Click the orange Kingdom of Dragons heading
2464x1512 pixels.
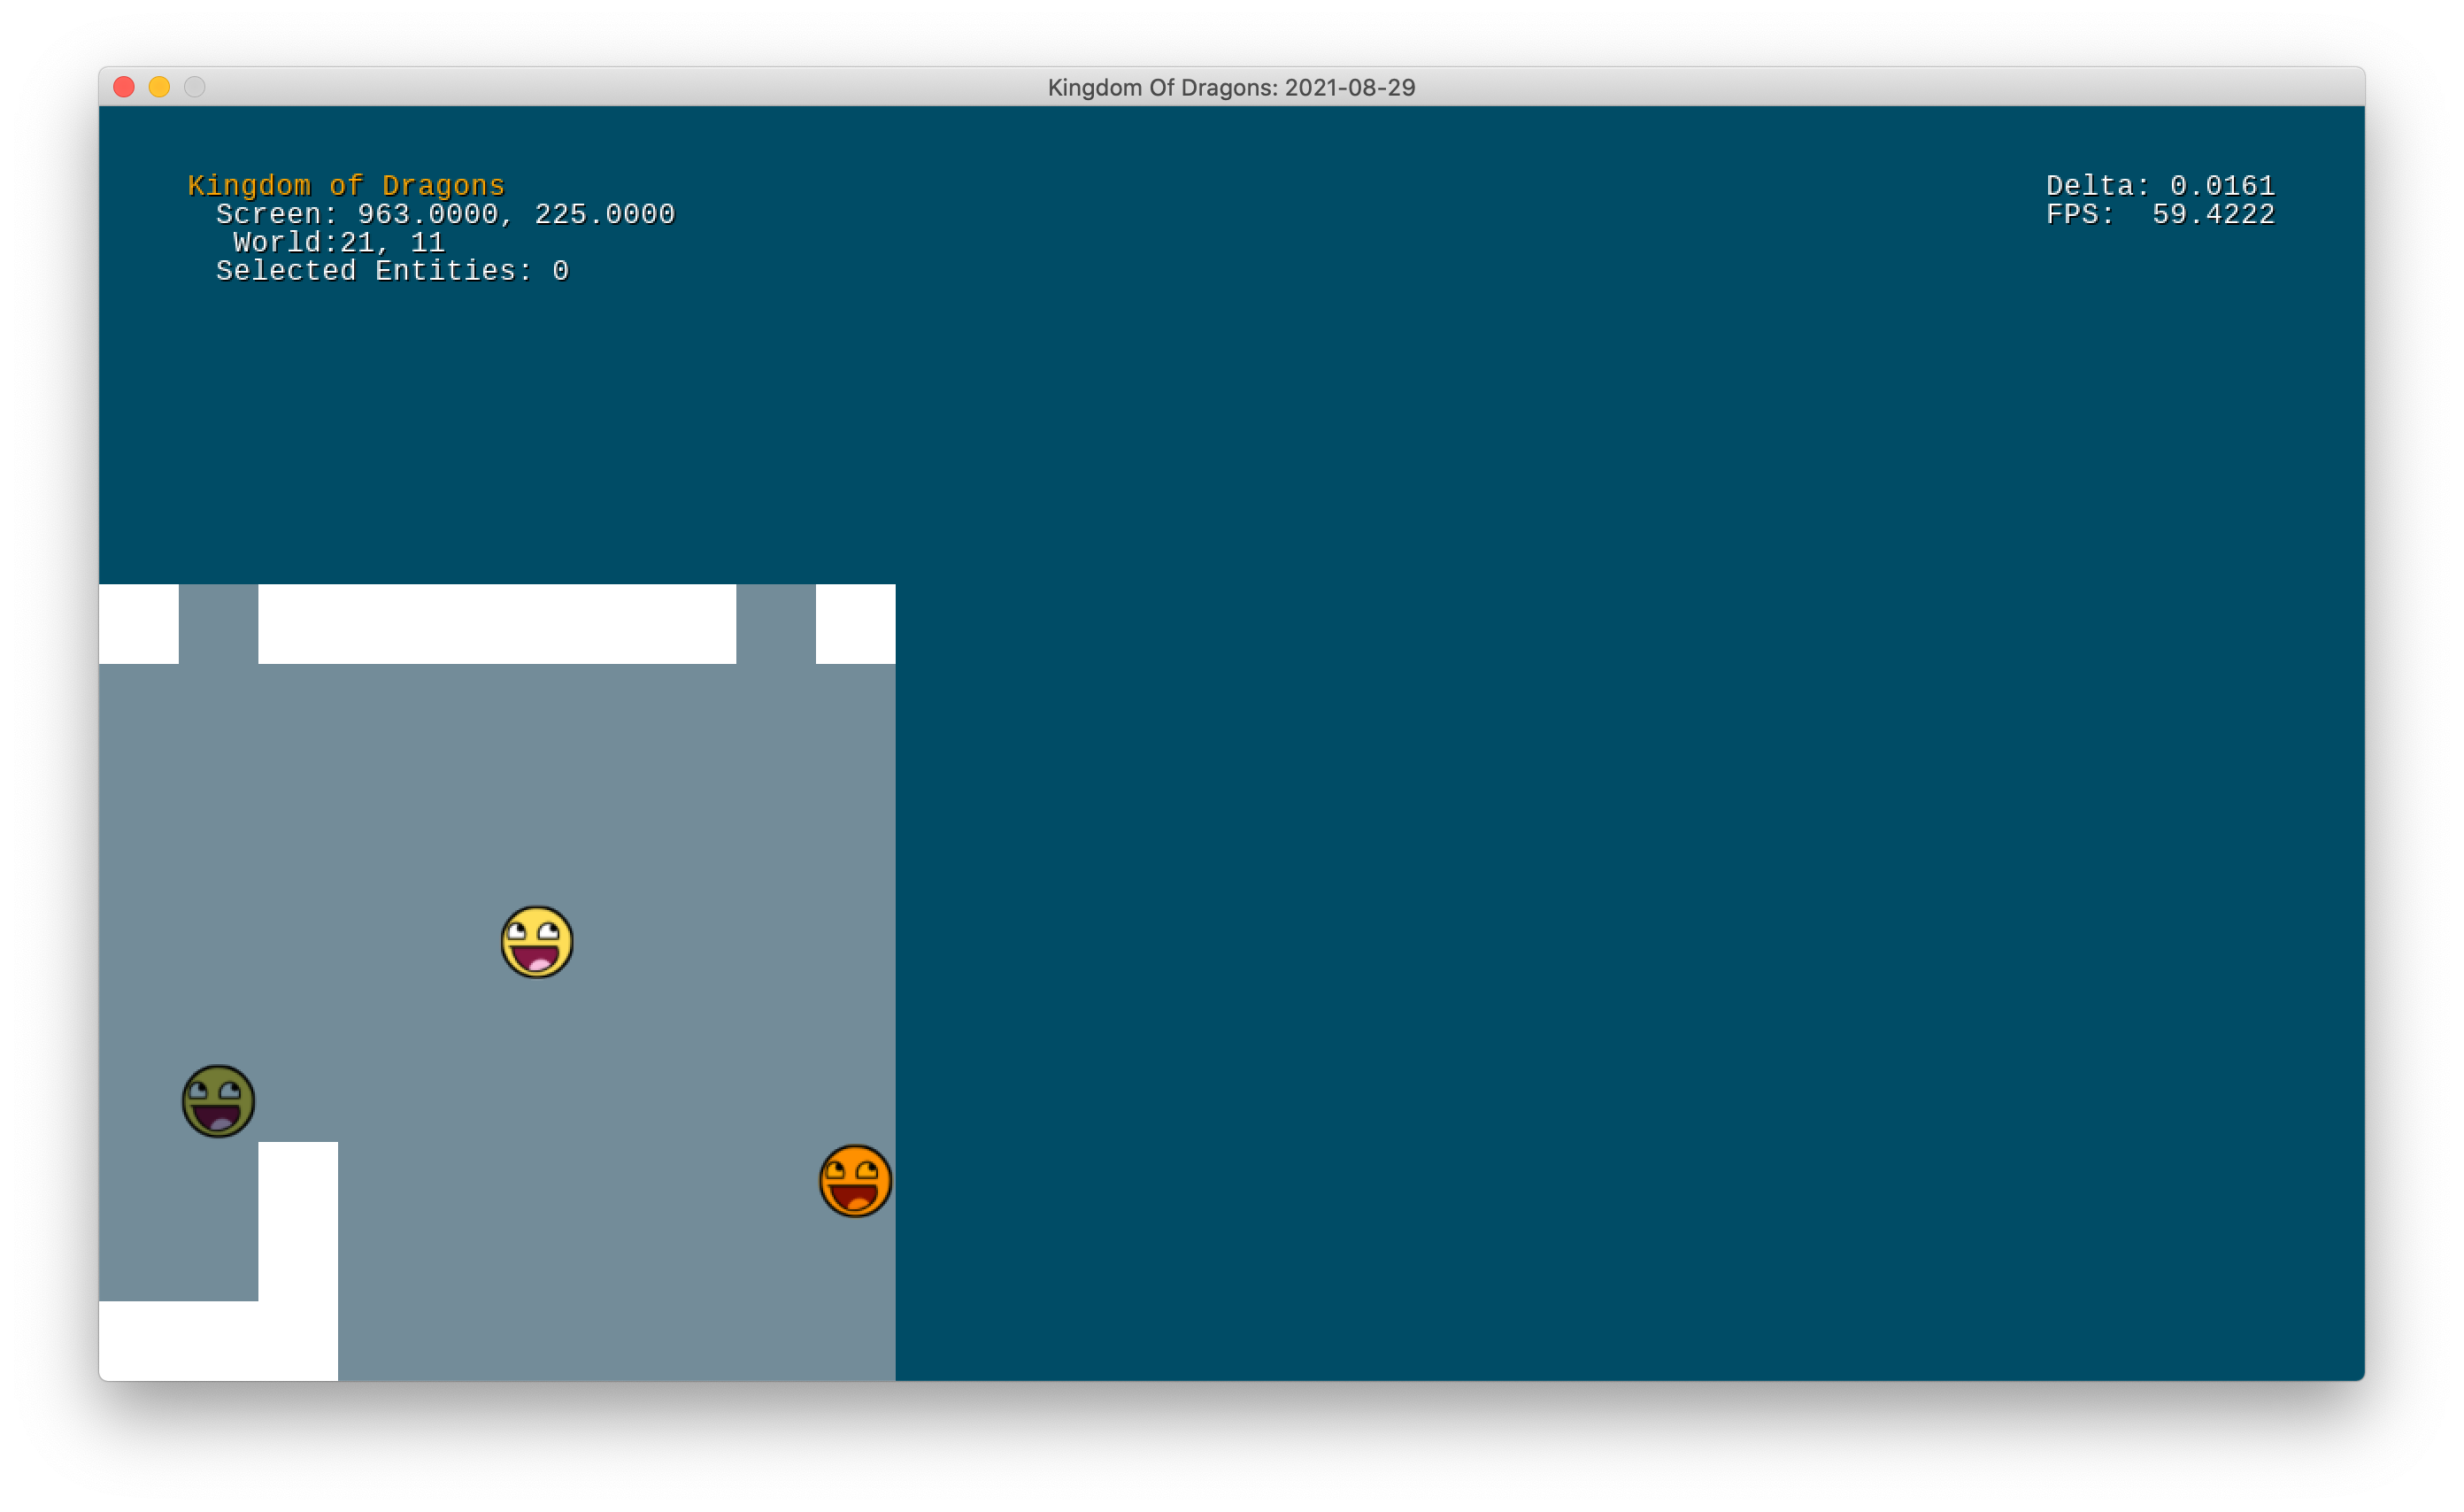click(x=346, y=185)
